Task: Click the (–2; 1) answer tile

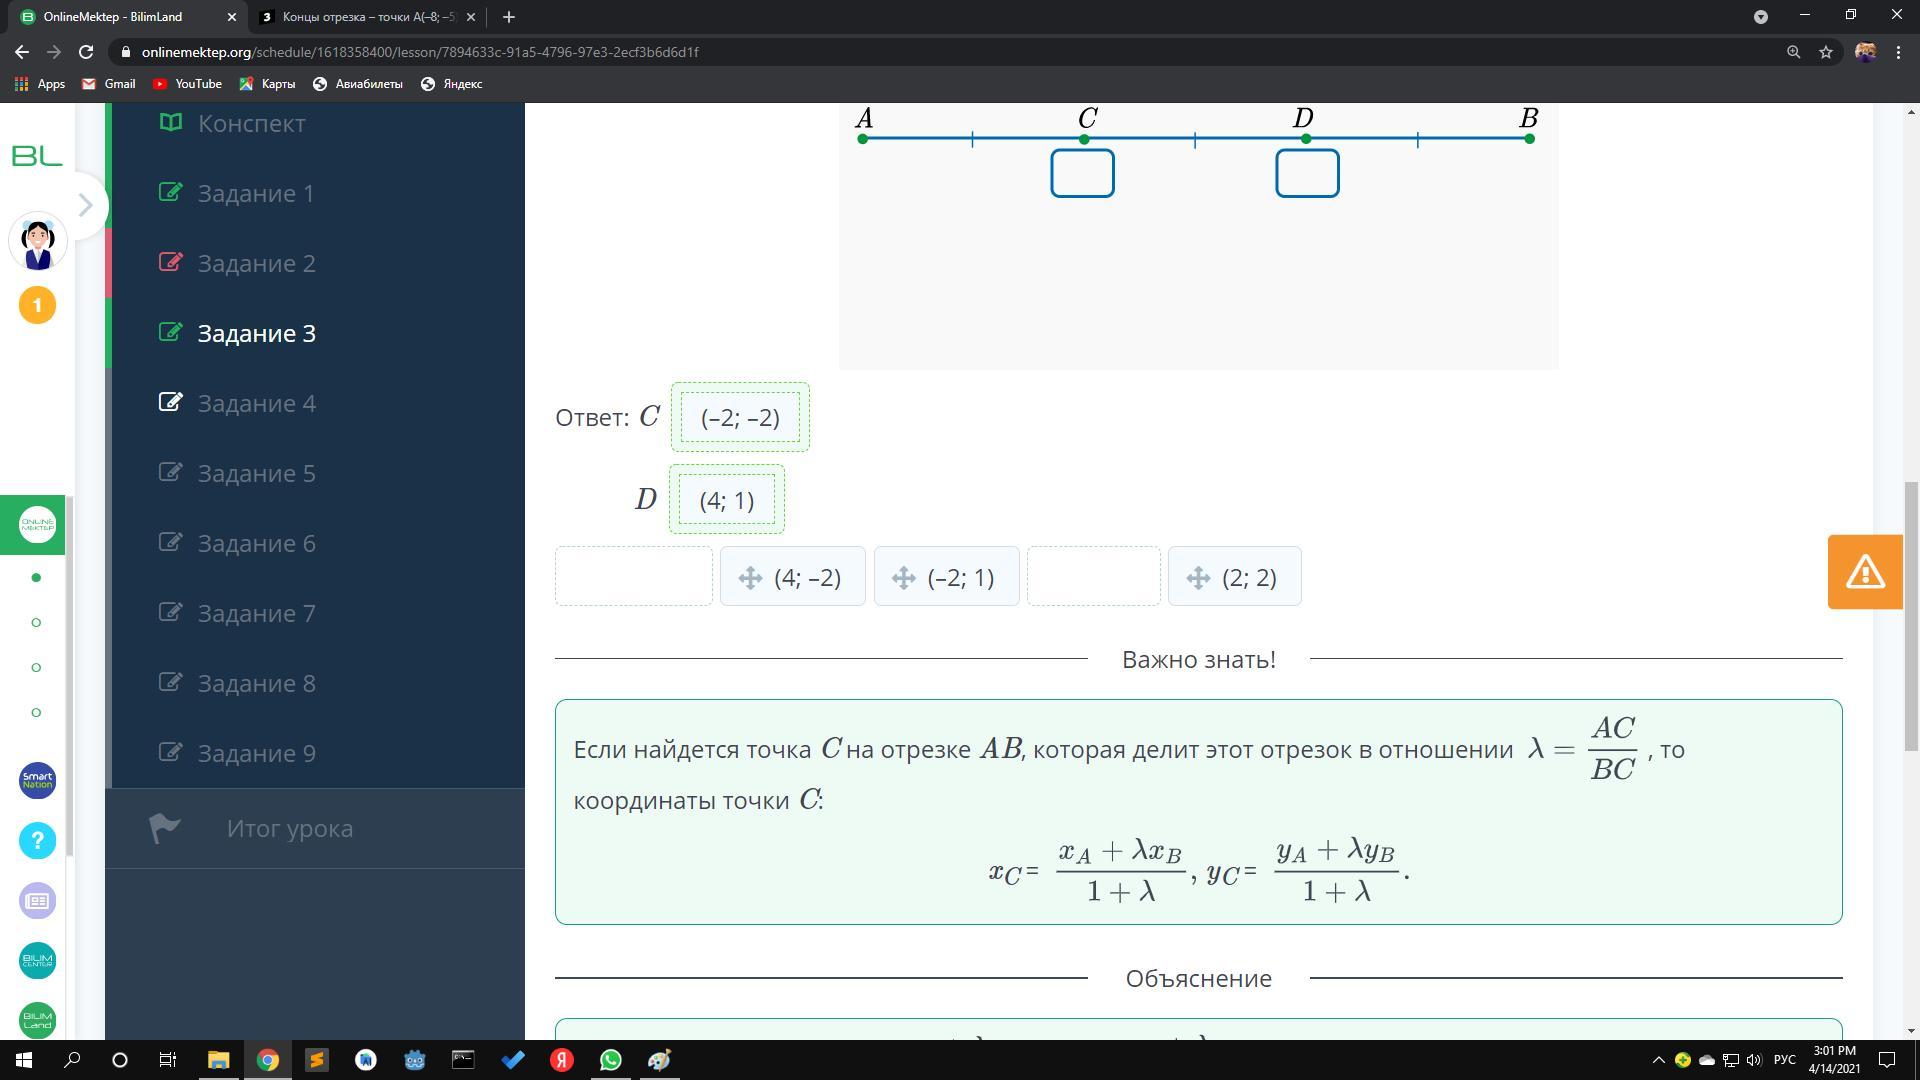Action: coord(947,577)
